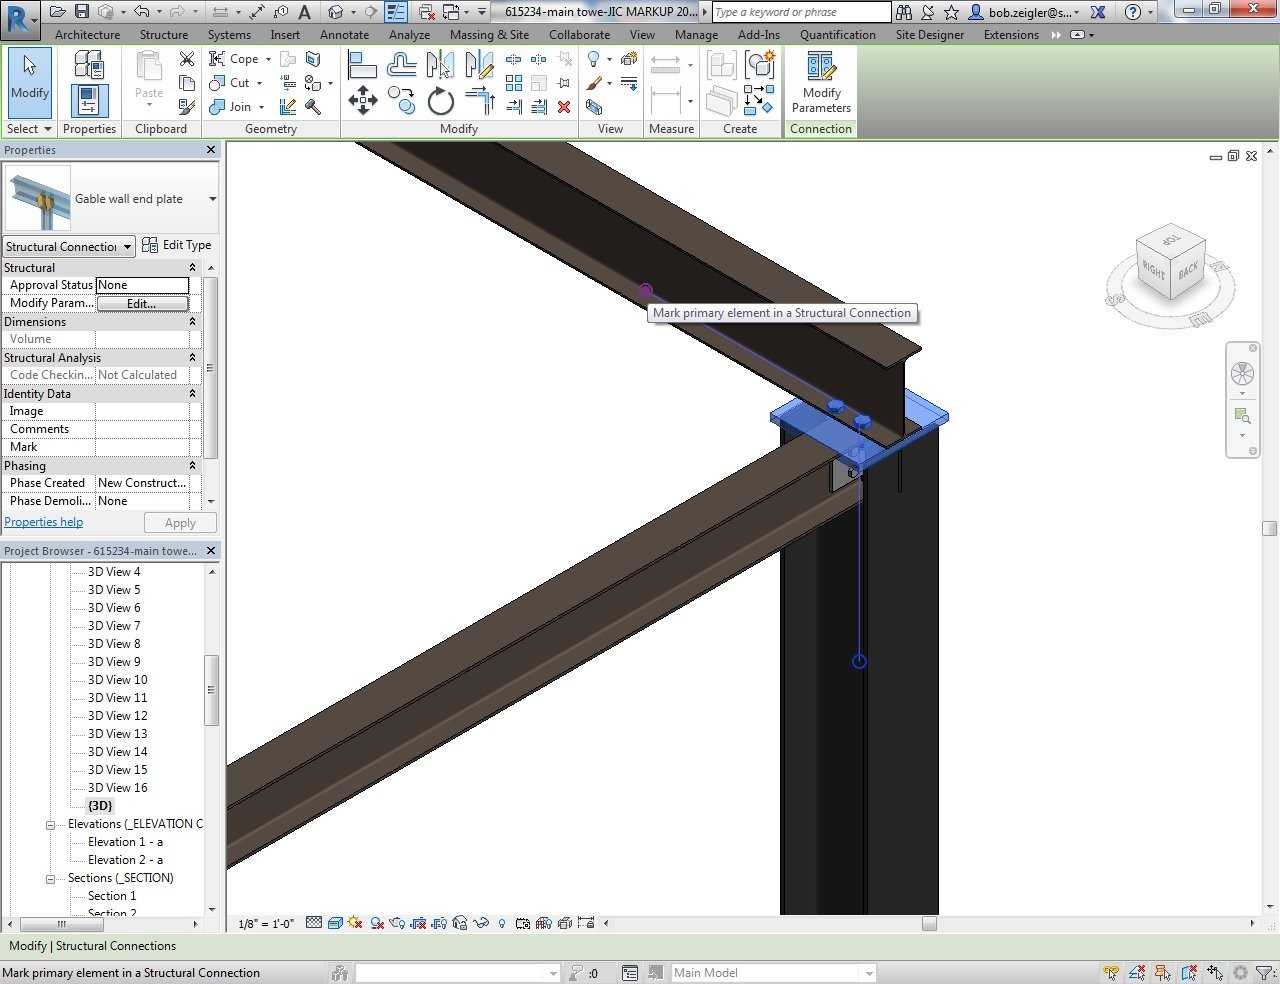Toggle the visual style control

pos(335,923)
